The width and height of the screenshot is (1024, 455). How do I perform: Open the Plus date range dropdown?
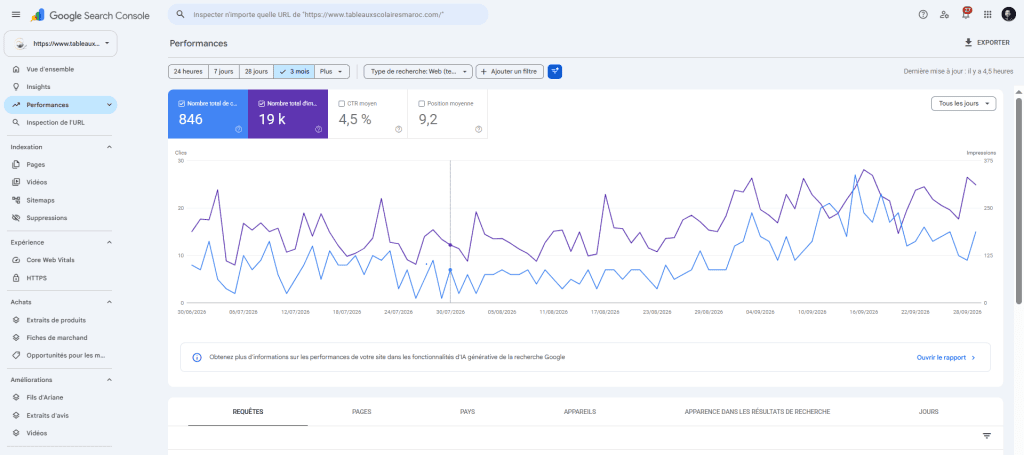tap(332, 72)
